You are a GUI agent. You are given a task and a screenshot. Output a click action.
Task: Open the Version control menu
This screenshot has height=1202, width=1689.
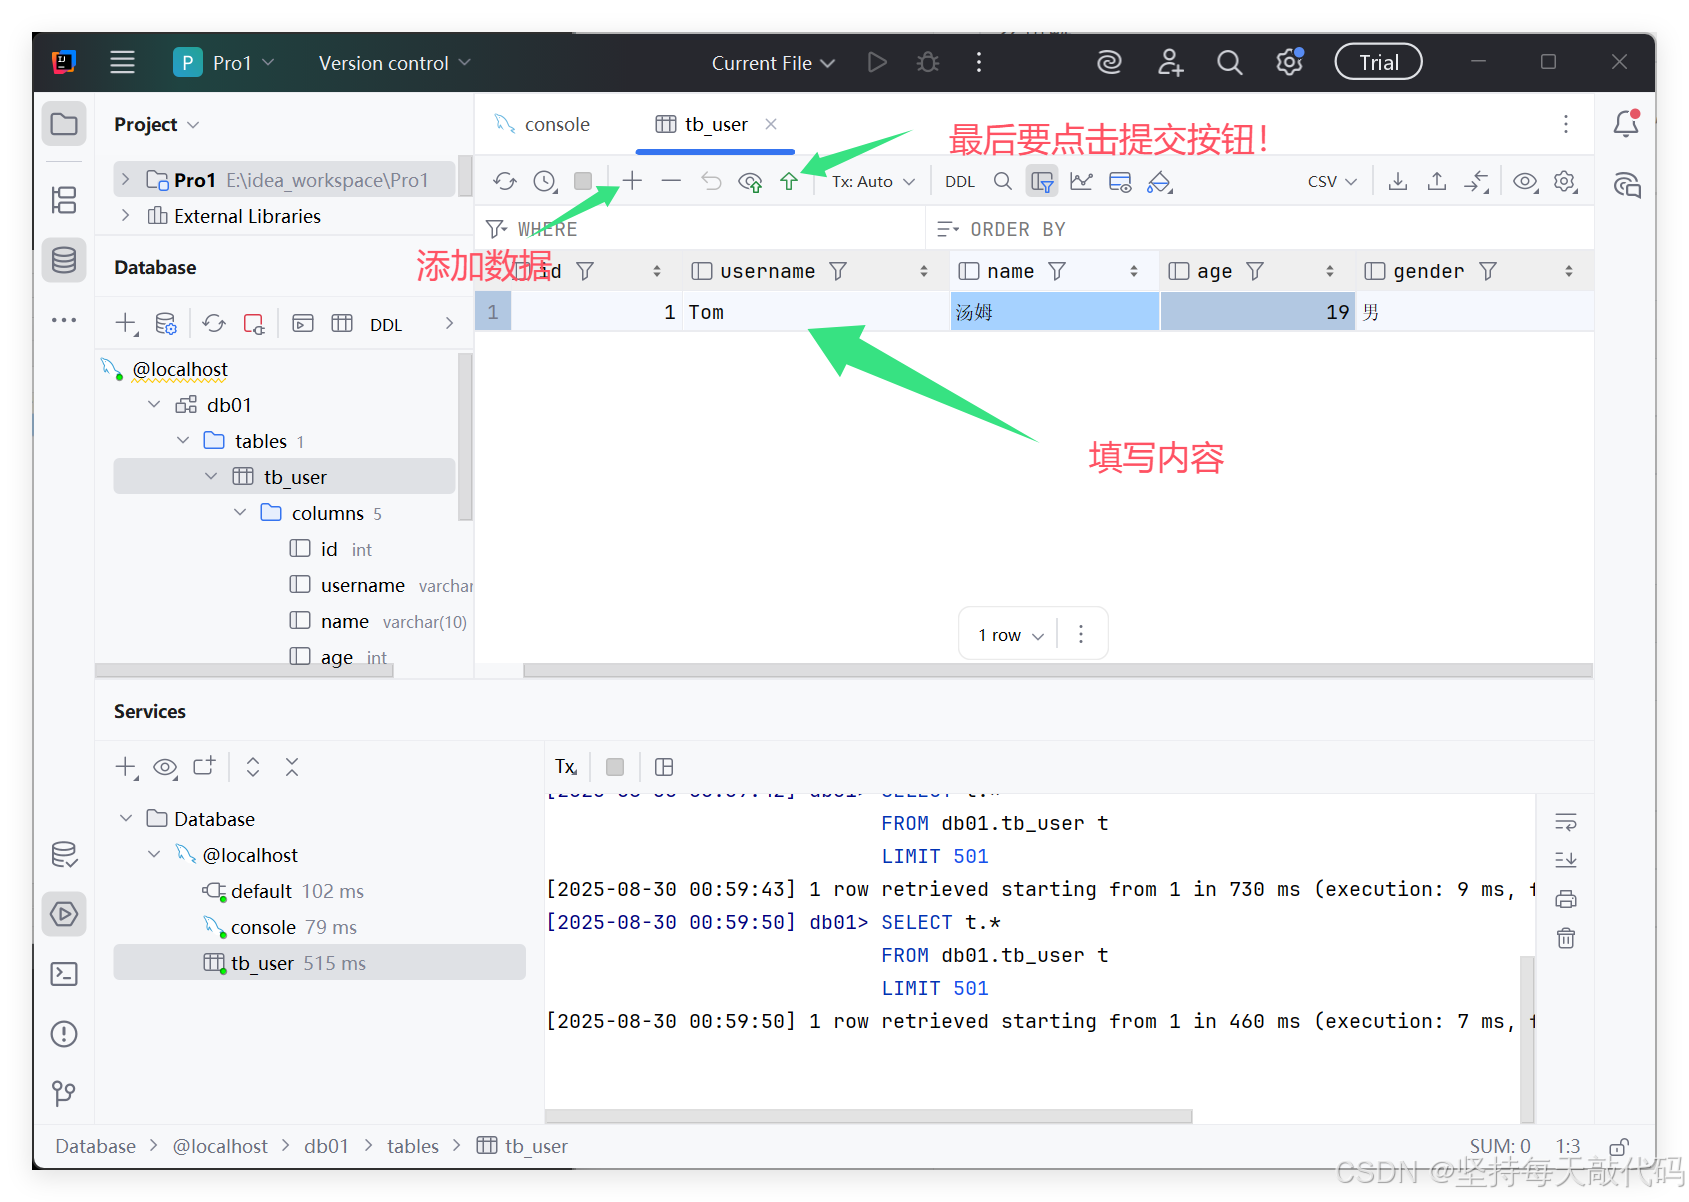pyautogui.click(x=394, y=62)
